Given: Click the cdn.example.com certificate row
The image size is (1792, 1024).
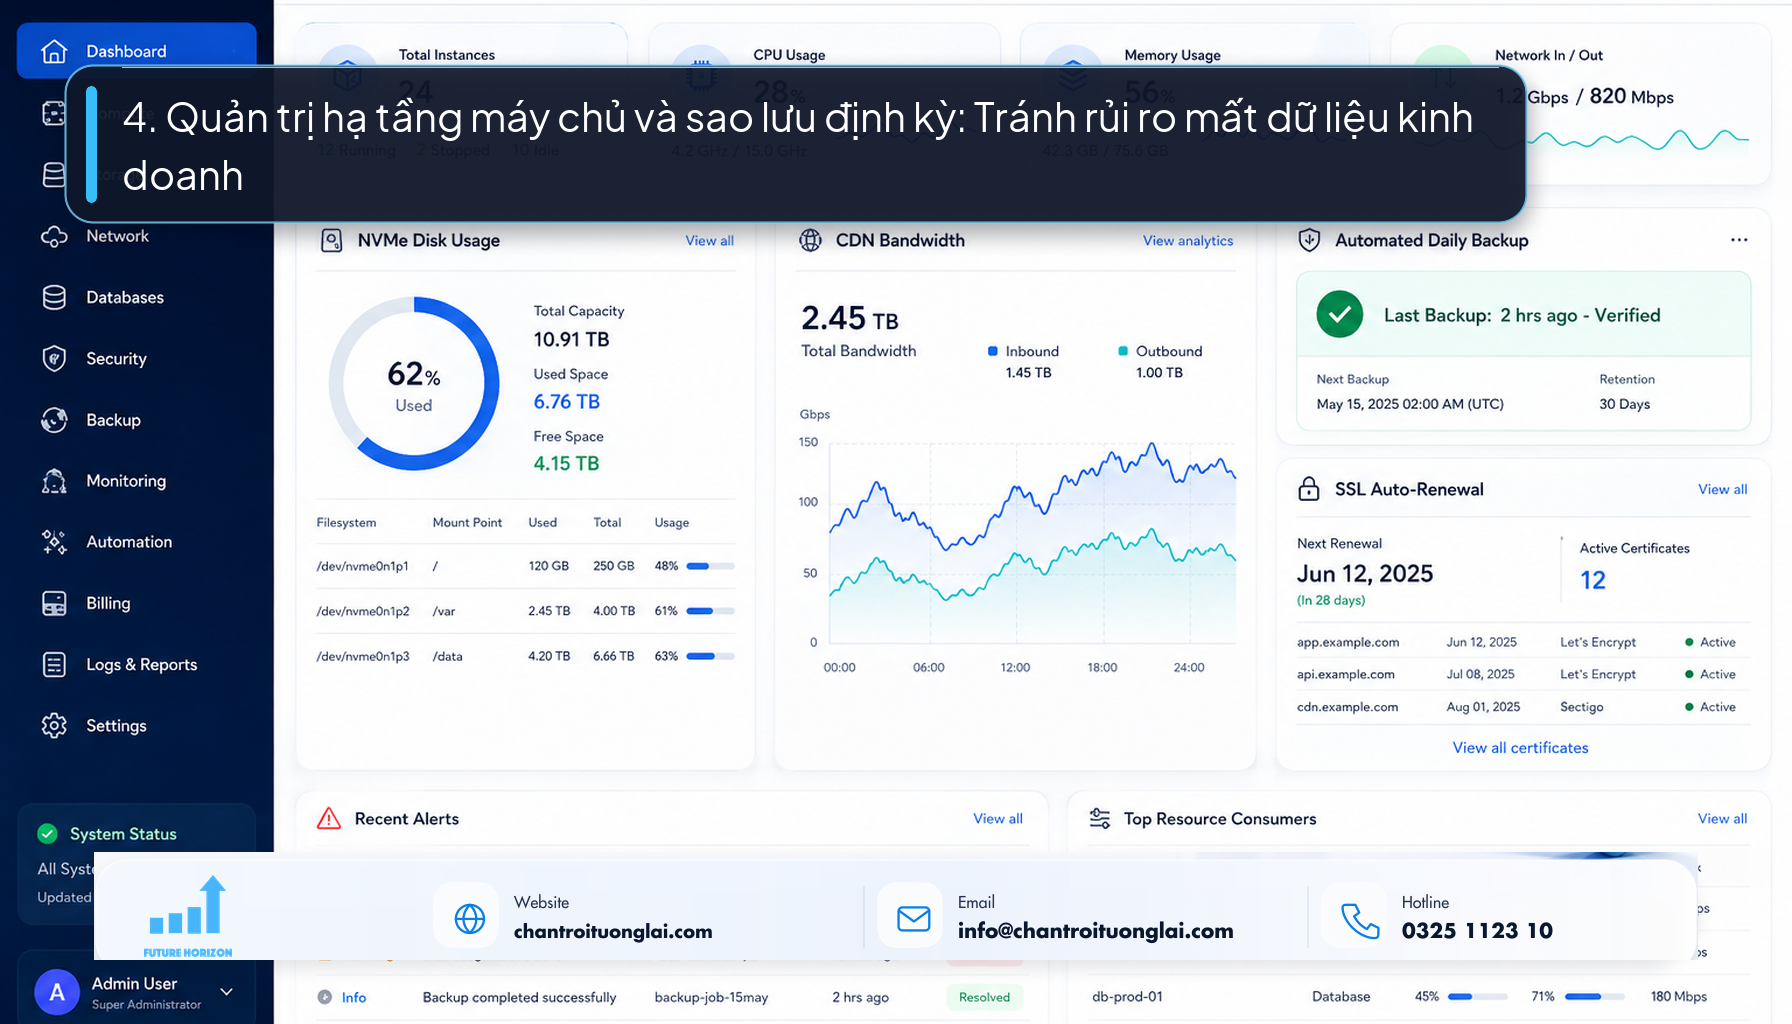Looking at the screenshot, I should click(1522, 707).
